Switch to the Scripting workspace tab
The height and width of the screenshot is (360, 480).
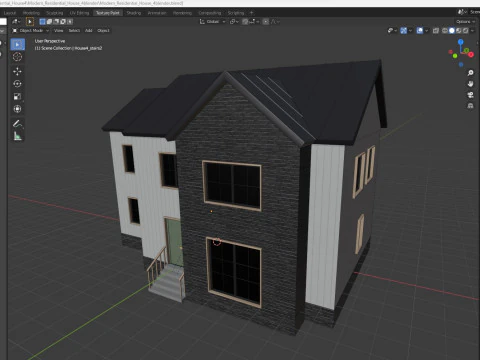[x=236, y=13]
